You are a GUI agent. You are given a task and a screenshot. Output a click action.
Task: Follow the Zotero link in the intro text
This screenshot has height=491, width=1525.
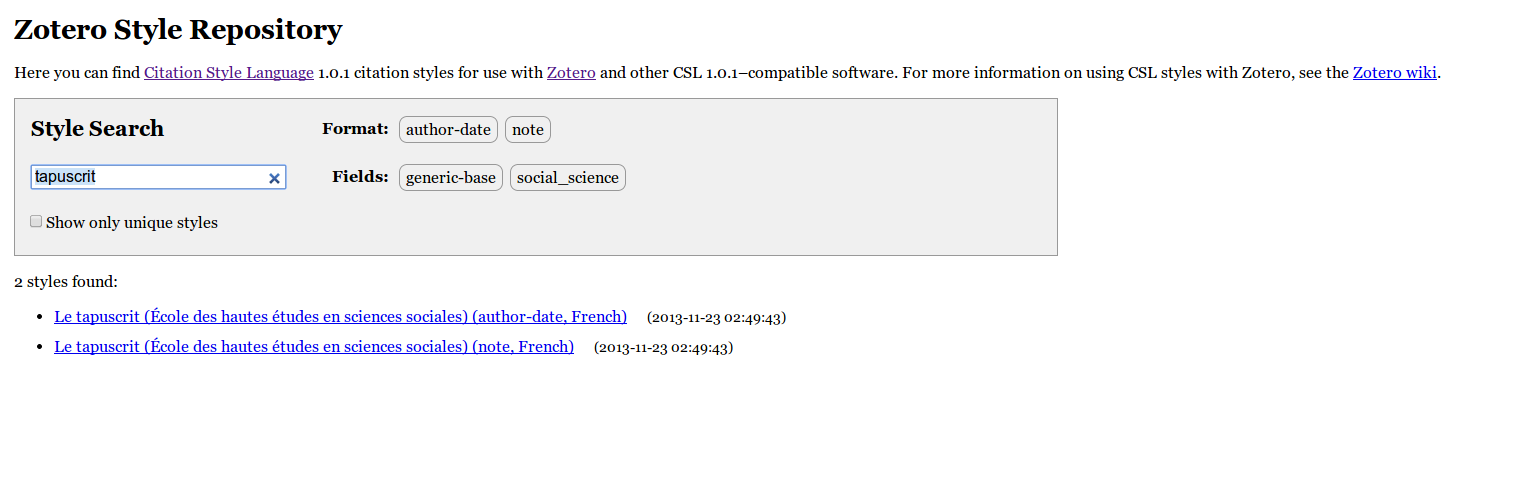571,73
